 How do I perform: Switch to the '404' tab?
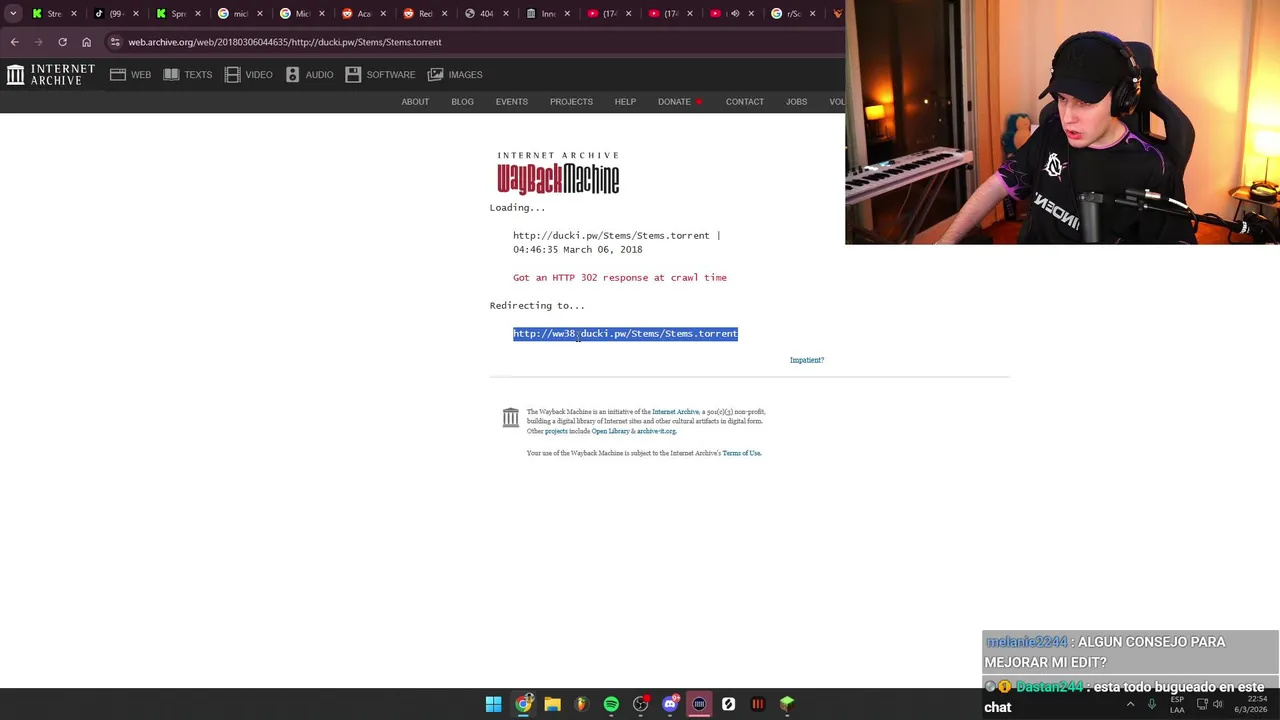tap(486, 14)
